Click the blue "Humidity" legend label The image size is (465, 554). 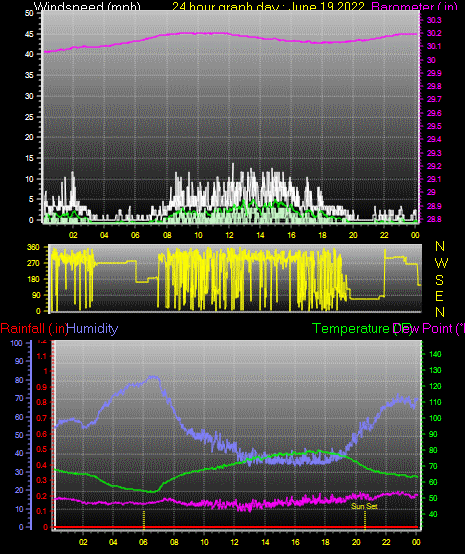pyautogui.click(x=92, y=329)
